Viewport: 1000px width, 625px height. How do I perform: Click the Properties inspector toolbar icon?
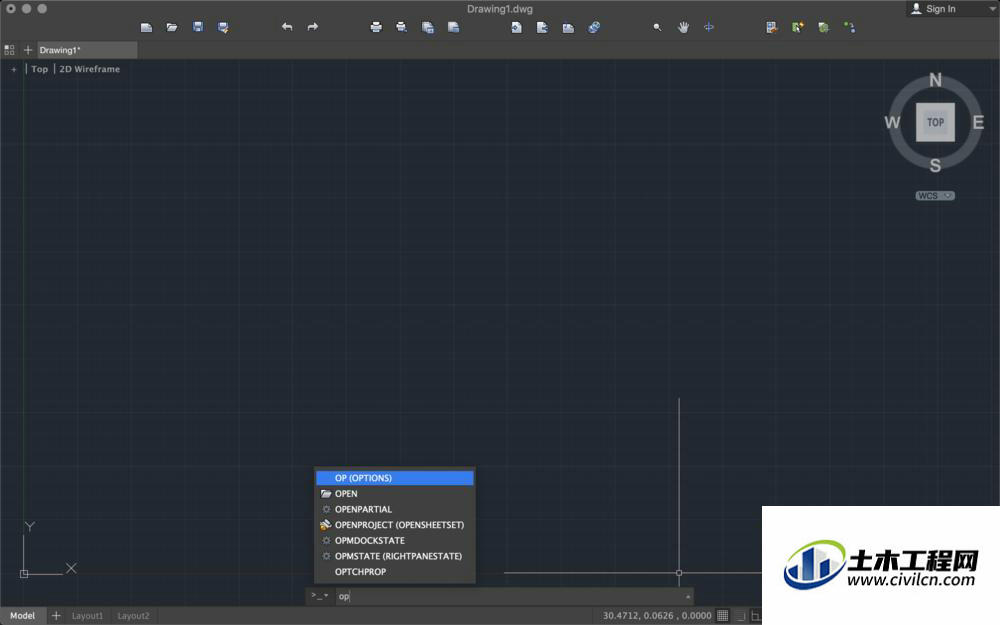pos(772,27)
